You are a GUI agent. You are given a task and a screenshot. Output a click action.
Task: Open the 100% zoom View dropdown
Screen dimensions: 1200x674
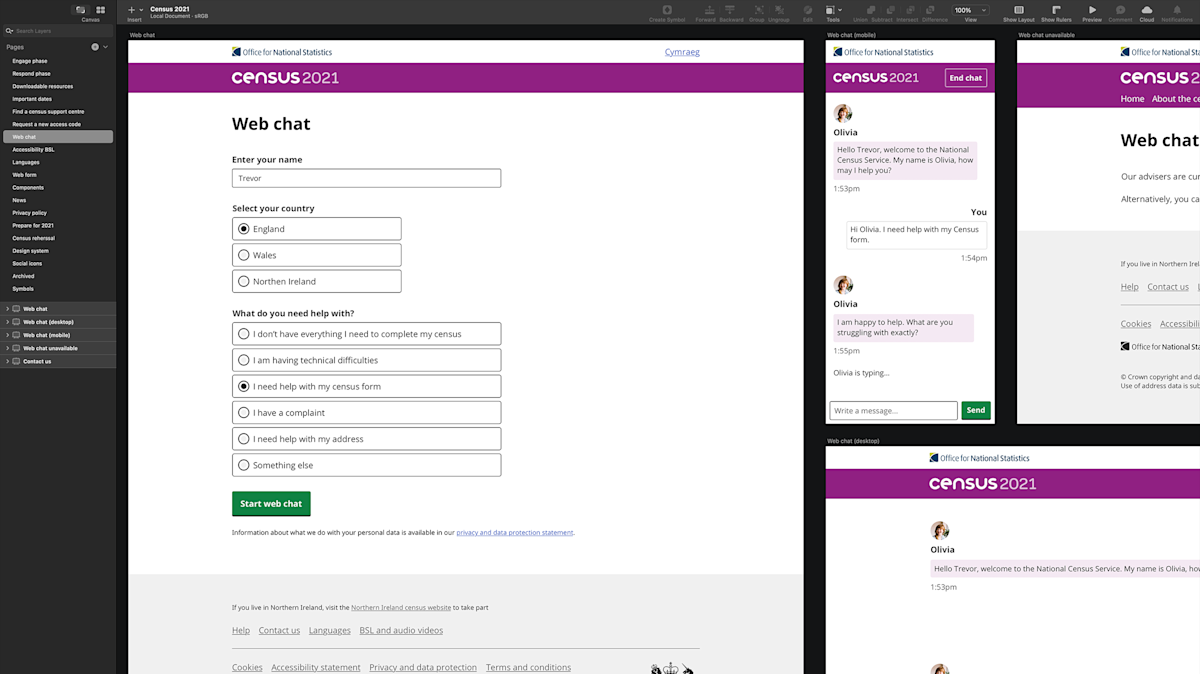coord(969,10)
